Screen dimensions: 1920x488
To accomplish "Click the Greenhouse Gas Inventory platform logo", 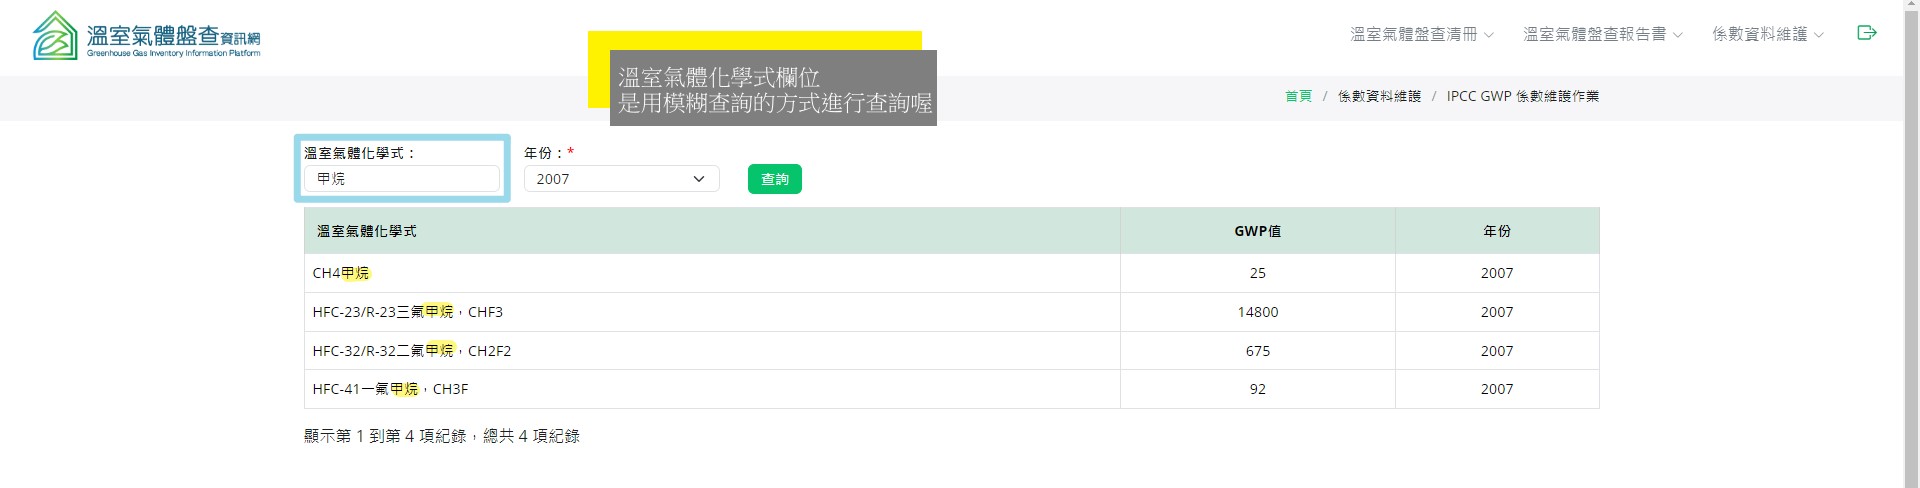I will pyautogui.click(x=146, y=36).
